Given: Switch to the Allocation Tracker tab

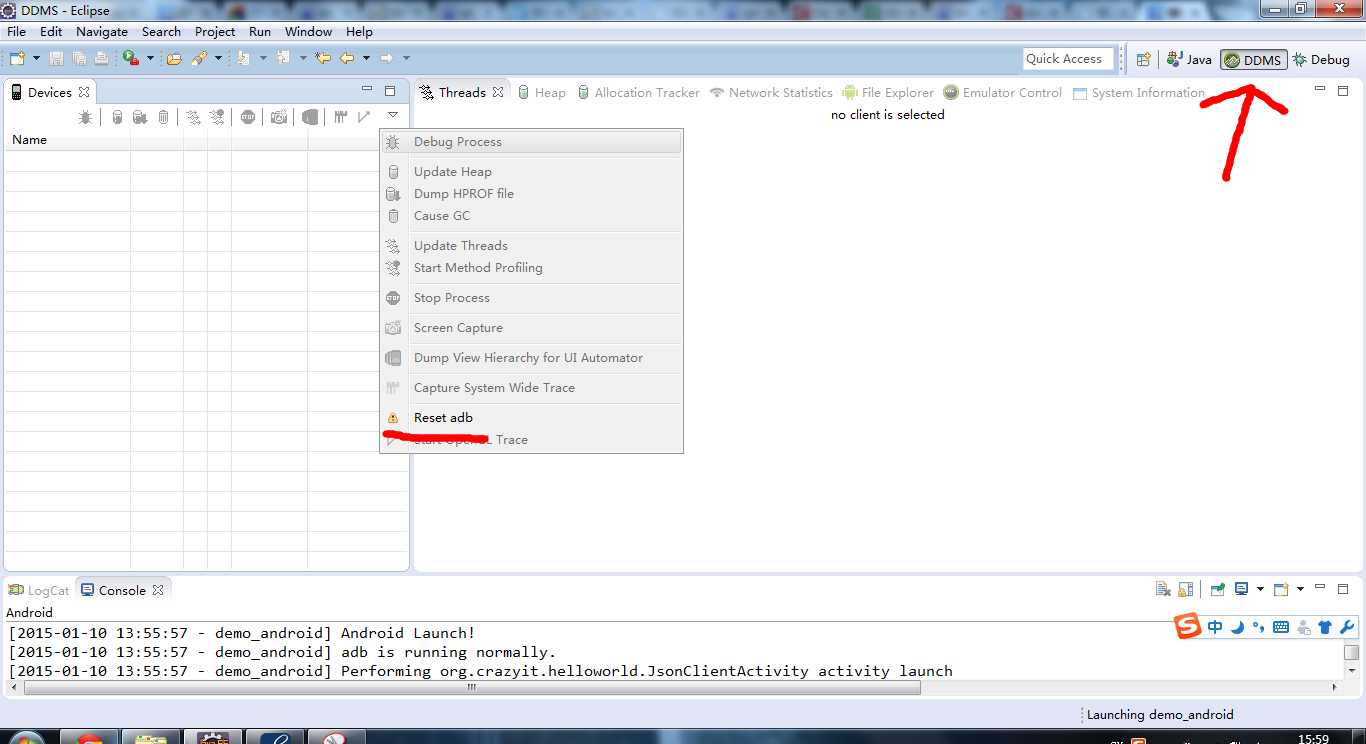Looking at the screenshot, I should (638, 93).
